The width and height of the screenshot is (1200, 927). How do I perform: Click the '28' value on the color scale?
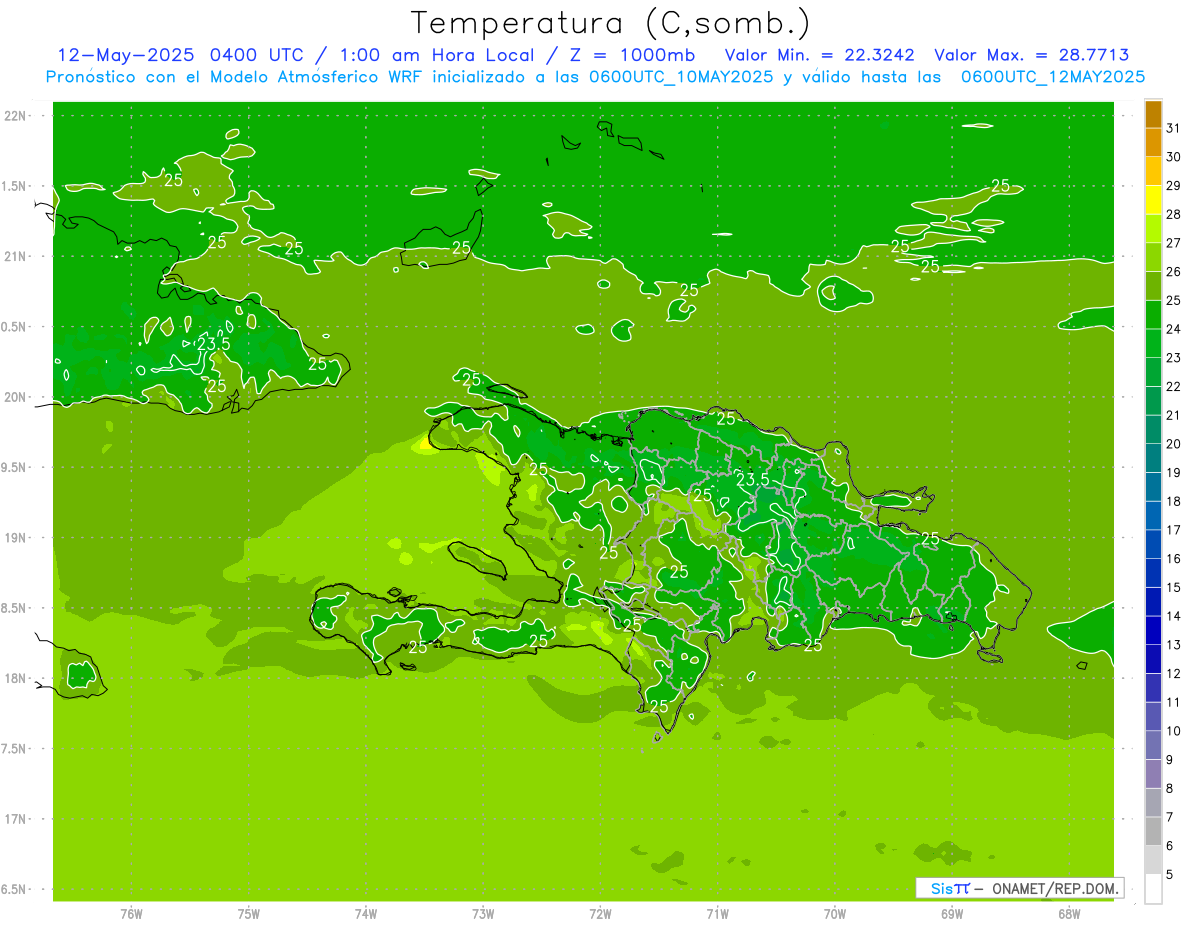[x=1174, y=214]
